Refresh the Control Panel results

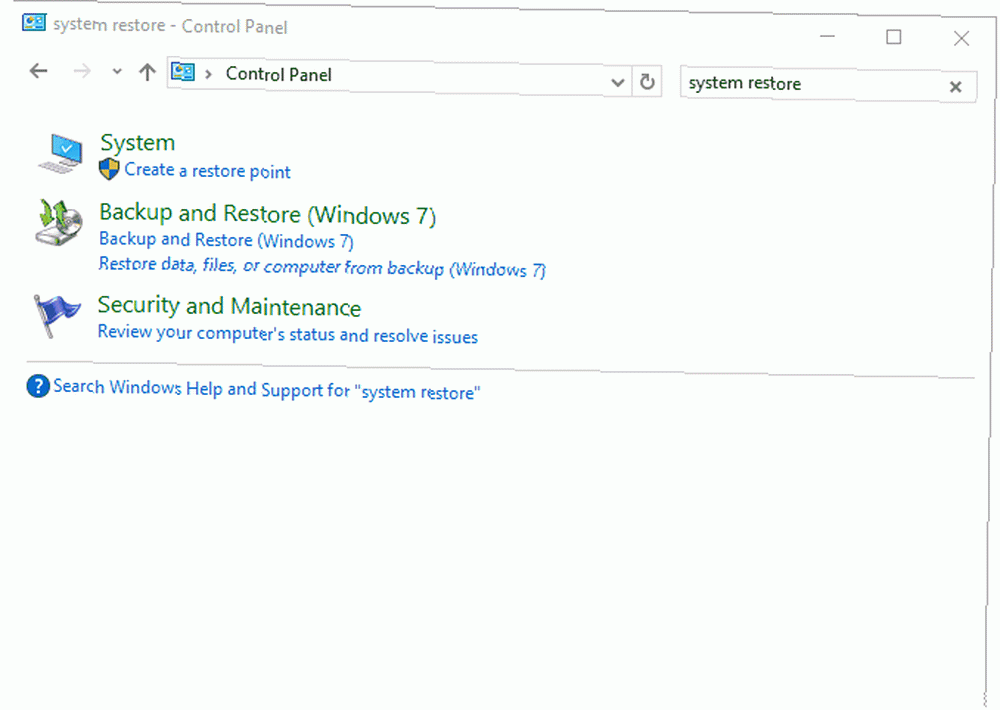(x=647, y=82)
